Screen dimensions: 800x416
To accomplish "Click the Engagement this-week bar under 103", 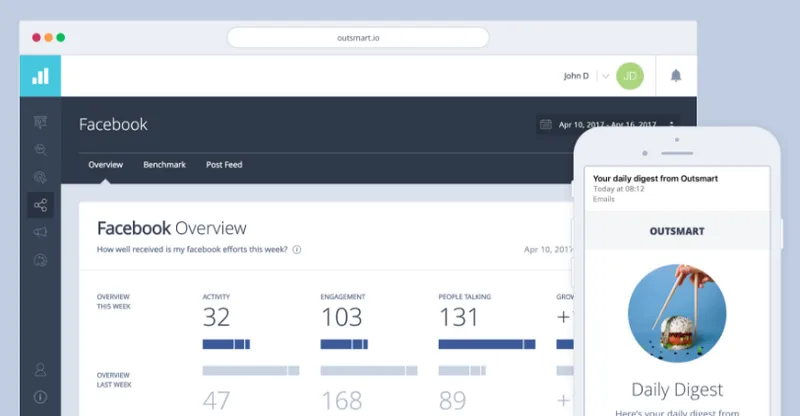I will coord(344,345).
